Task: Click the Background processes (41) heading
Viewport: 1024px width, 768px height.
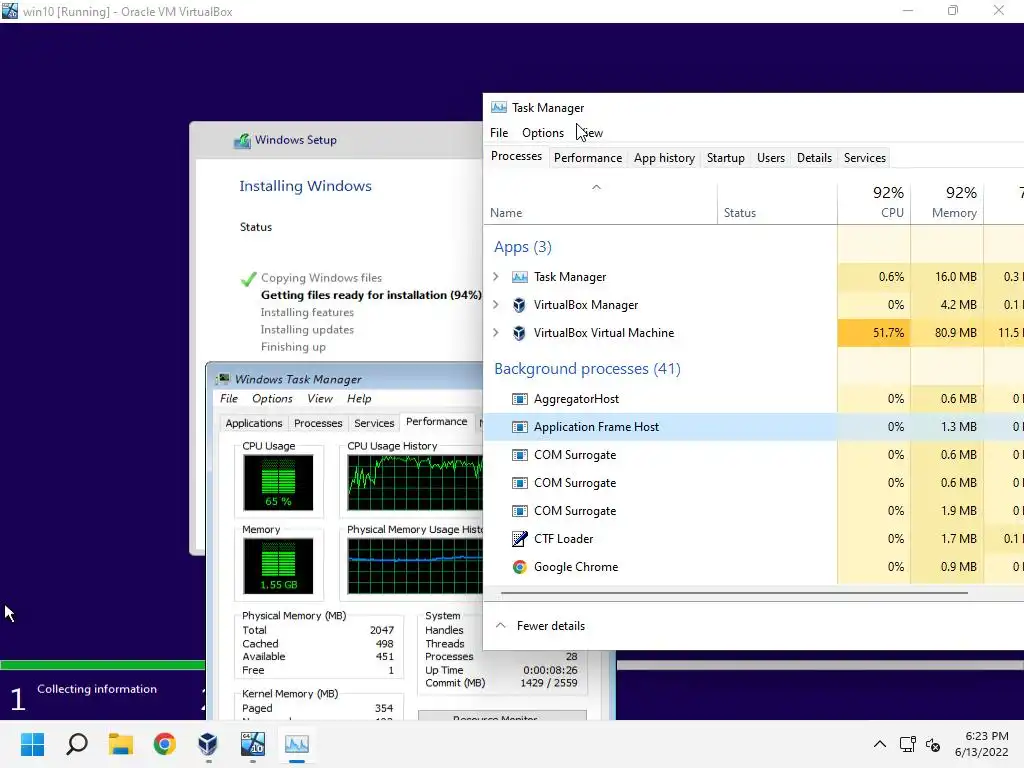Action: [587, 369]
